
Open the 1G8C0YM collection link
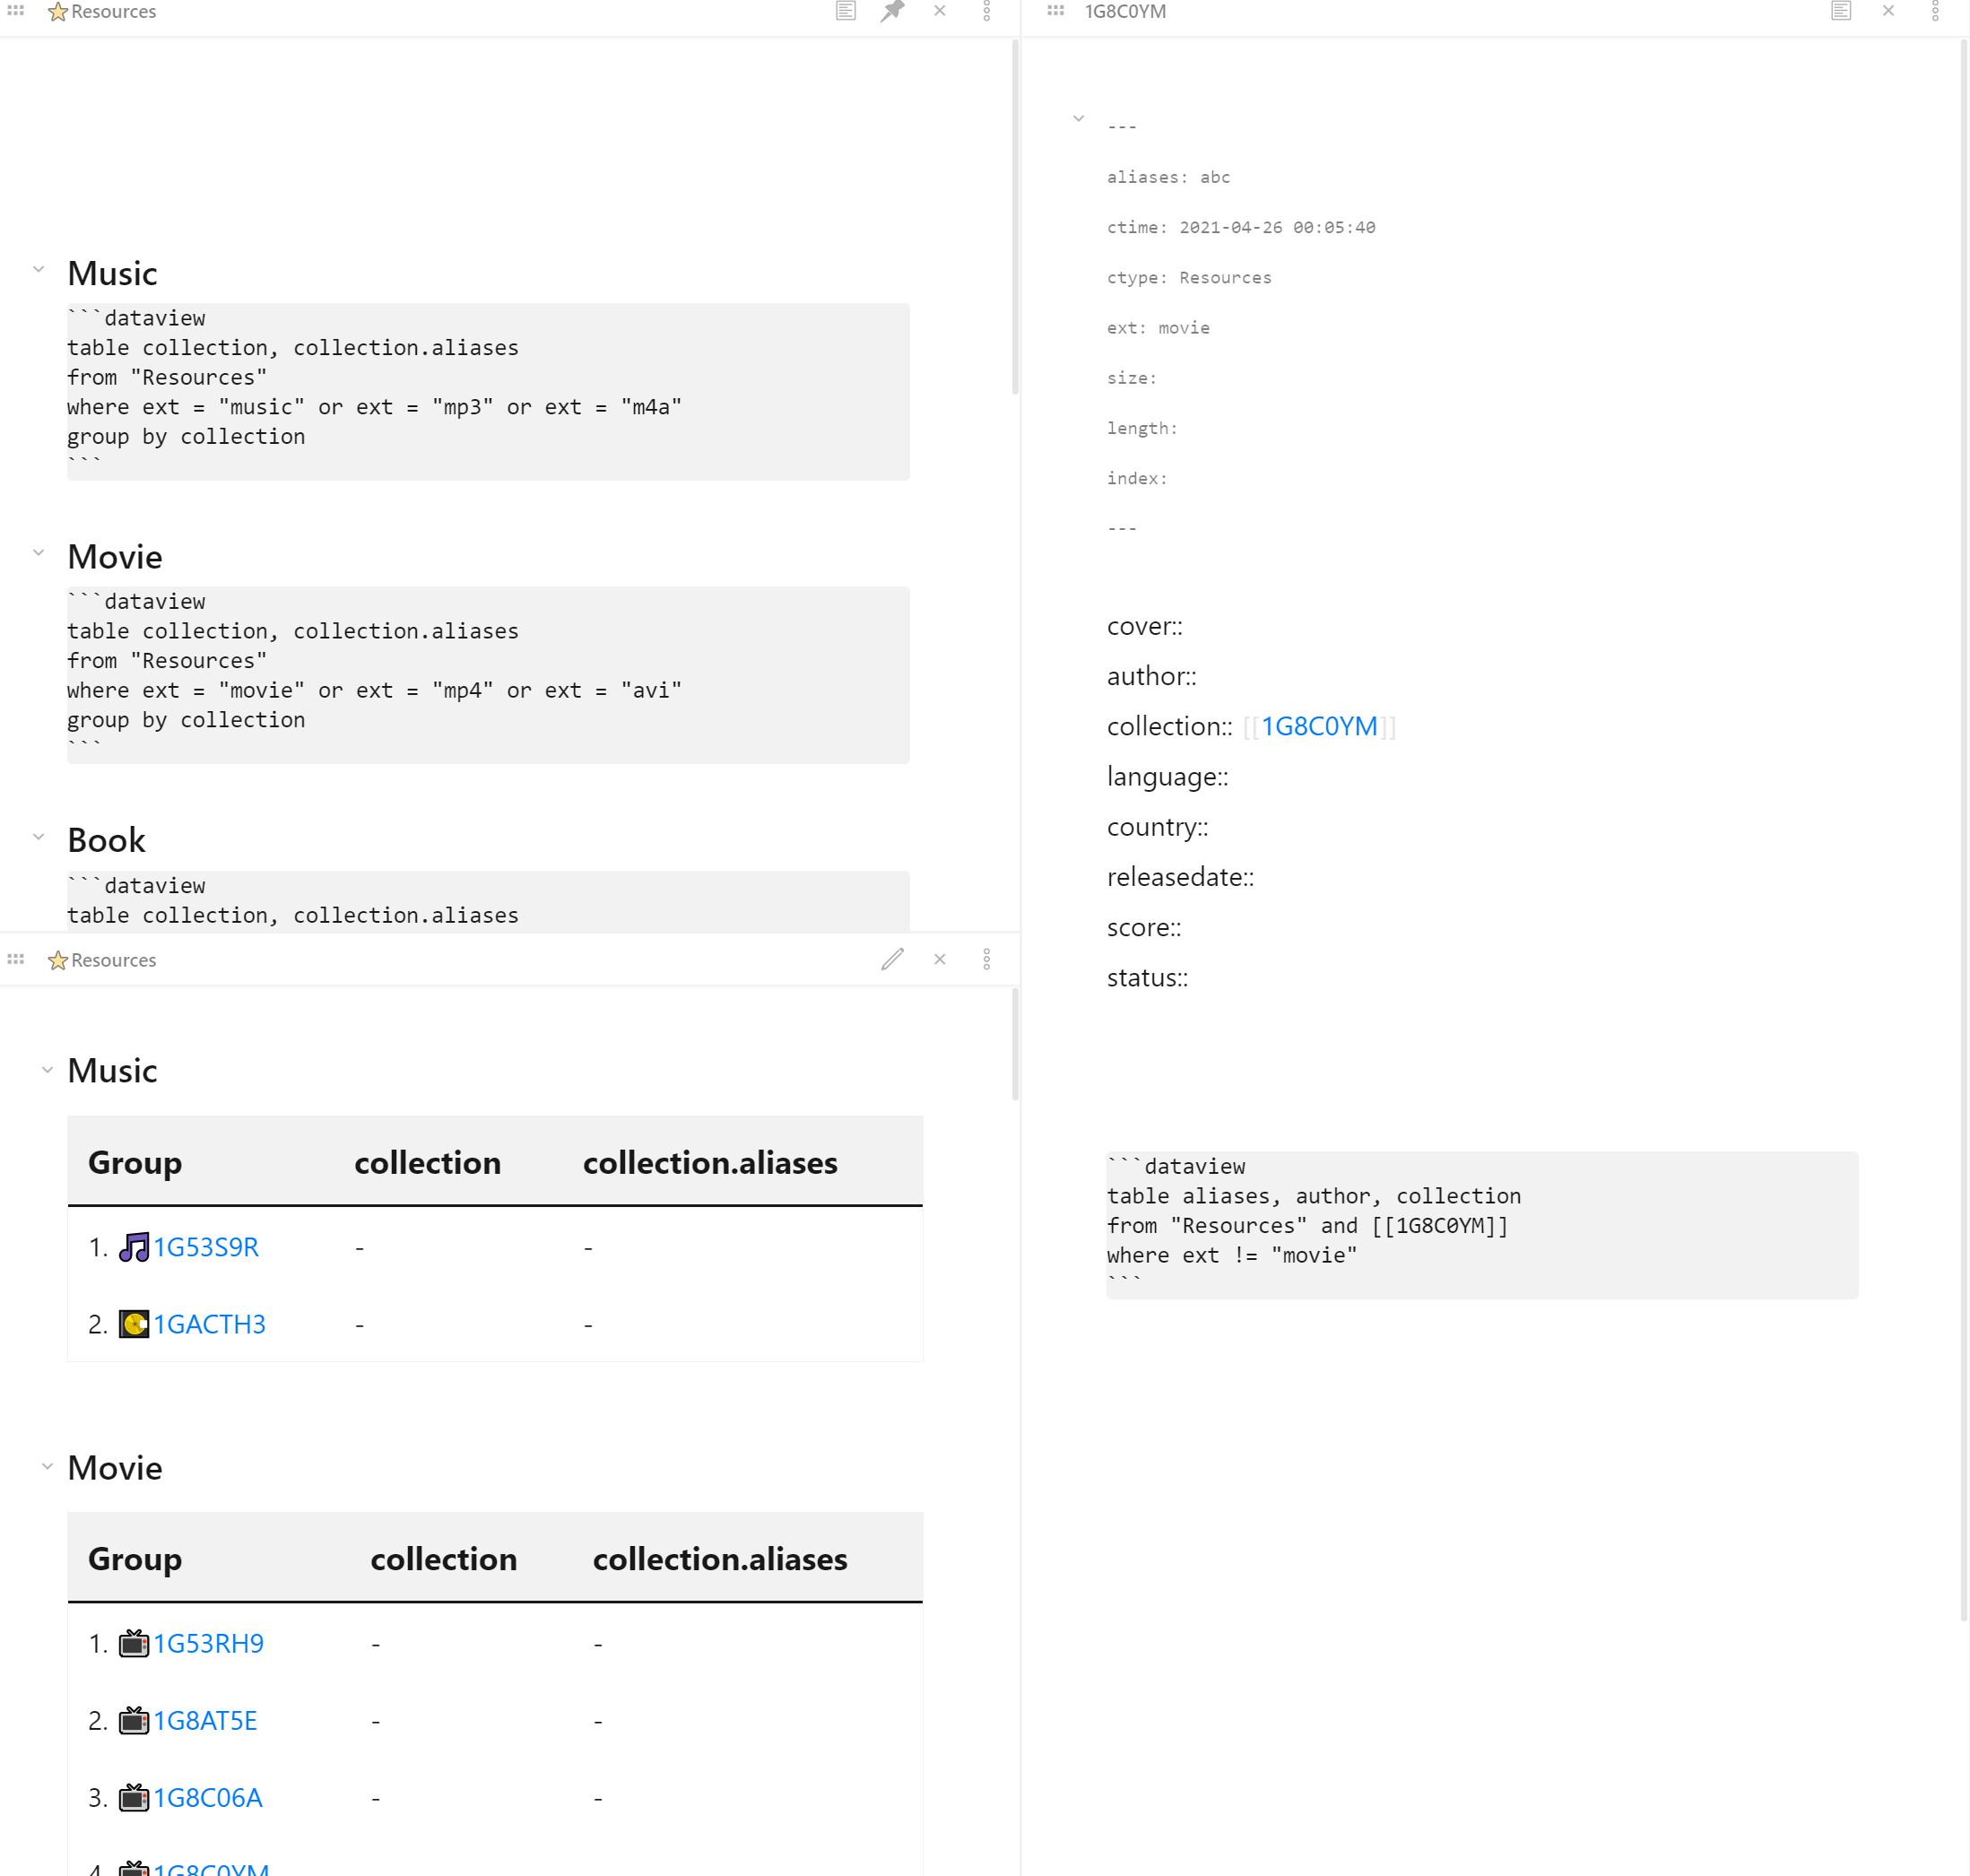coord(1319,726)
